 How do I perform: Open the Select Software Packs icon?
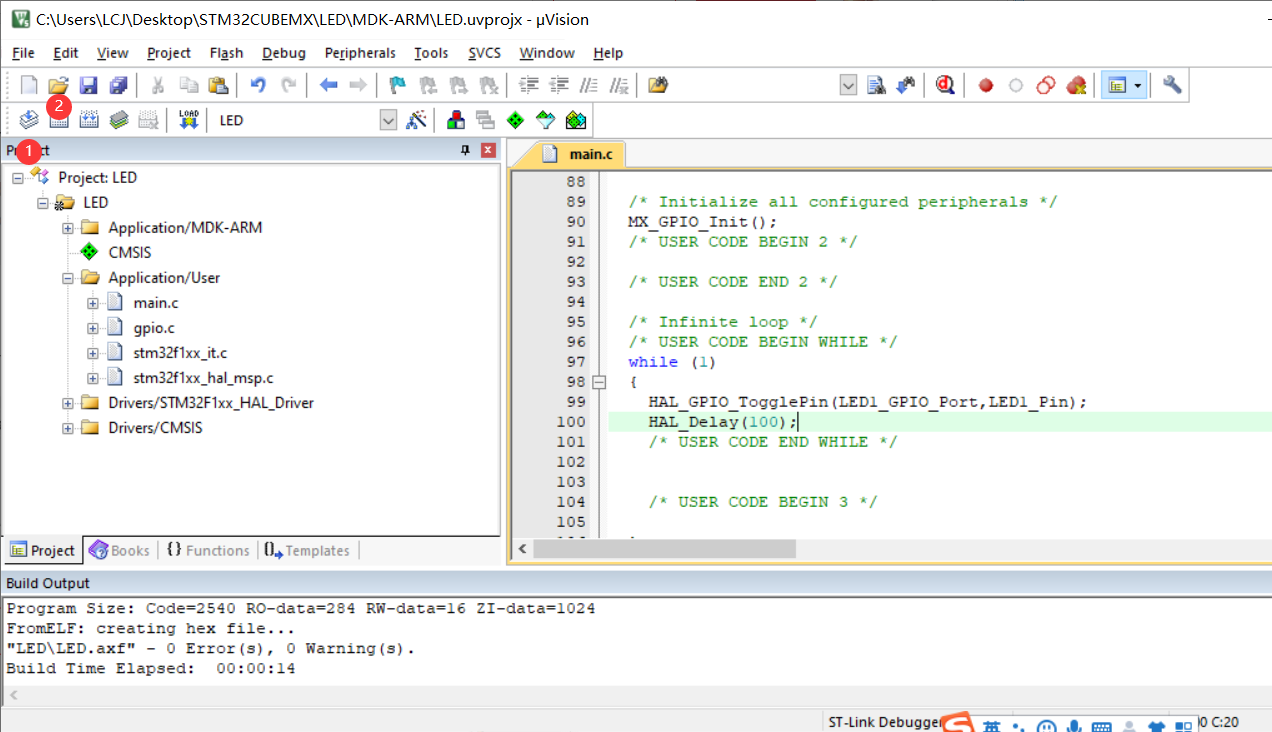[x=545, y=120]
